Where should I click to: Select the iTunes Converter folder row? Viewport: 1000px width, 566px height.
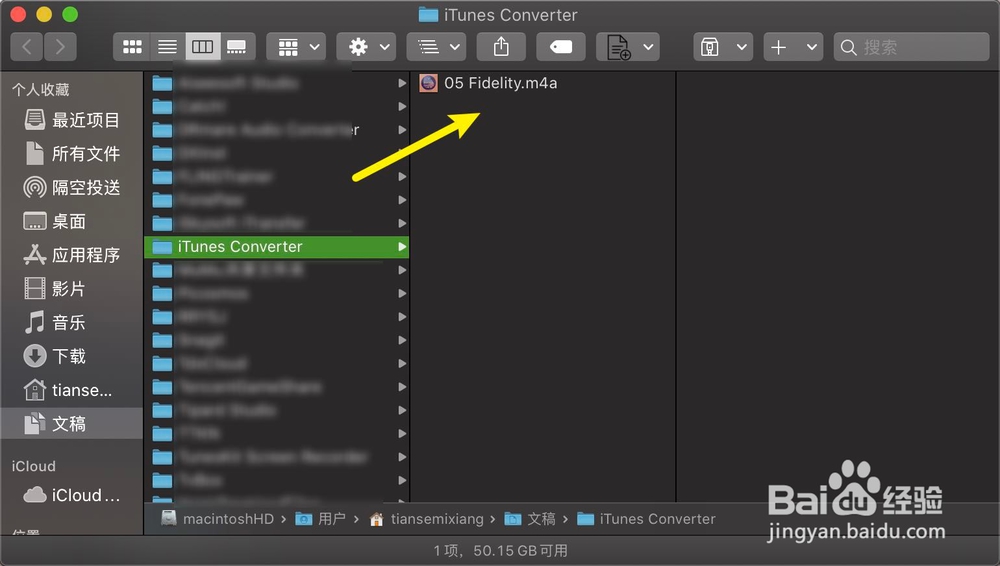coord(276,246)
